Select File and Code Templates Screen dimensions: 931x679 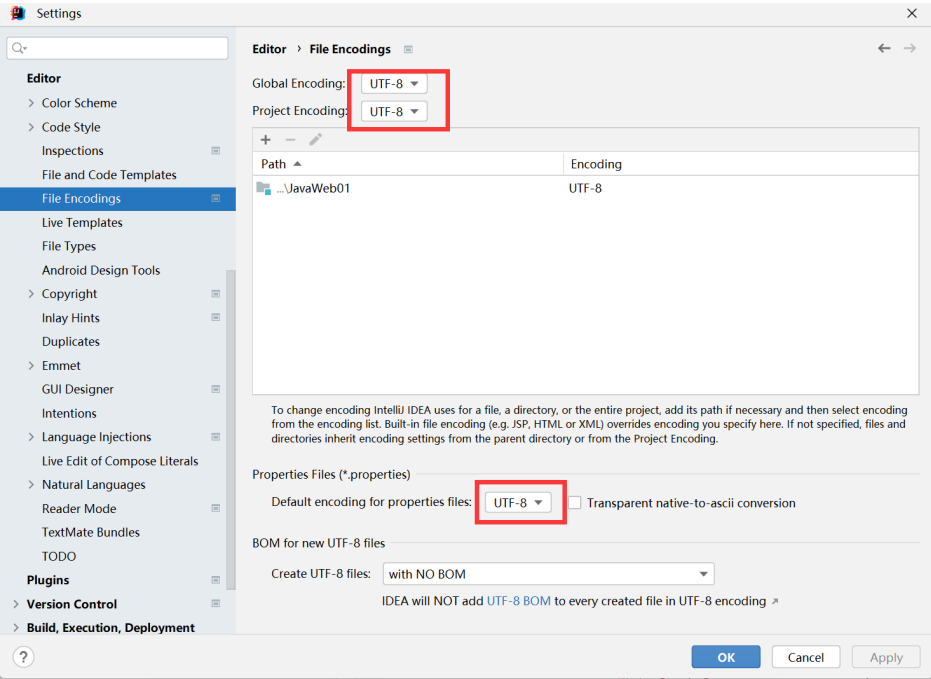[109, 174]
